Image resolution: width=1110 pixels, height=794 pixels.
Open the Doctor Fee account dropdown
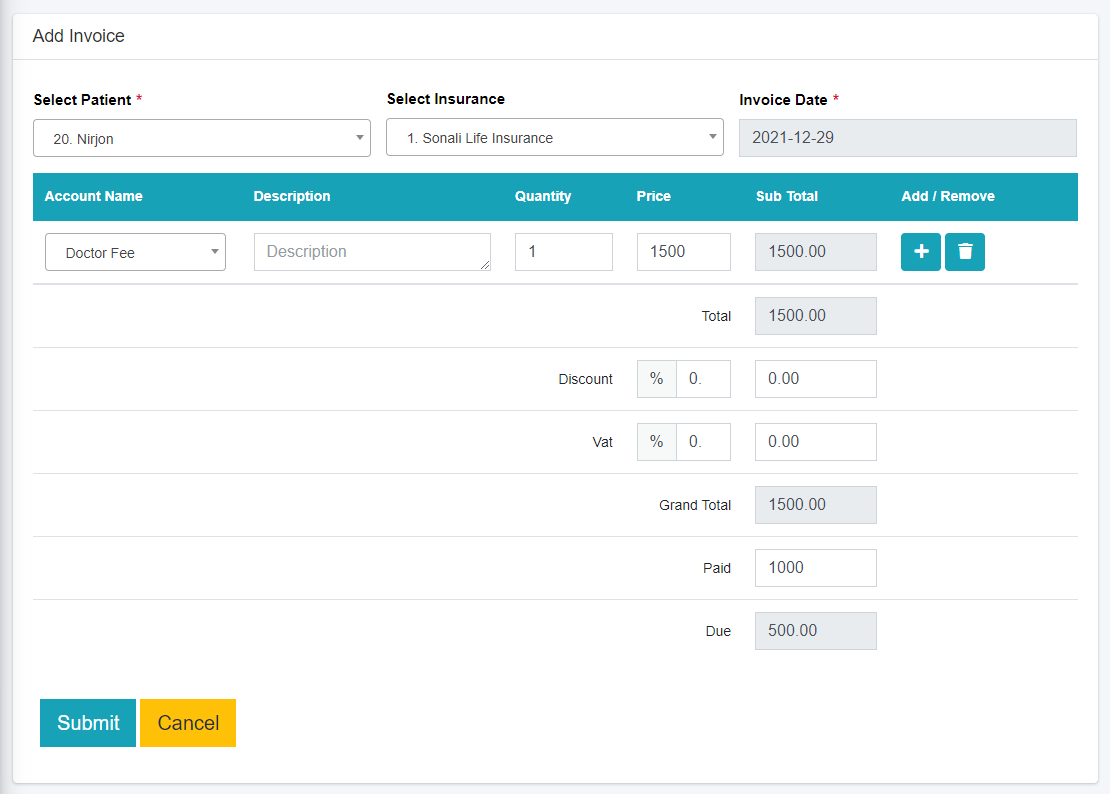135,253
